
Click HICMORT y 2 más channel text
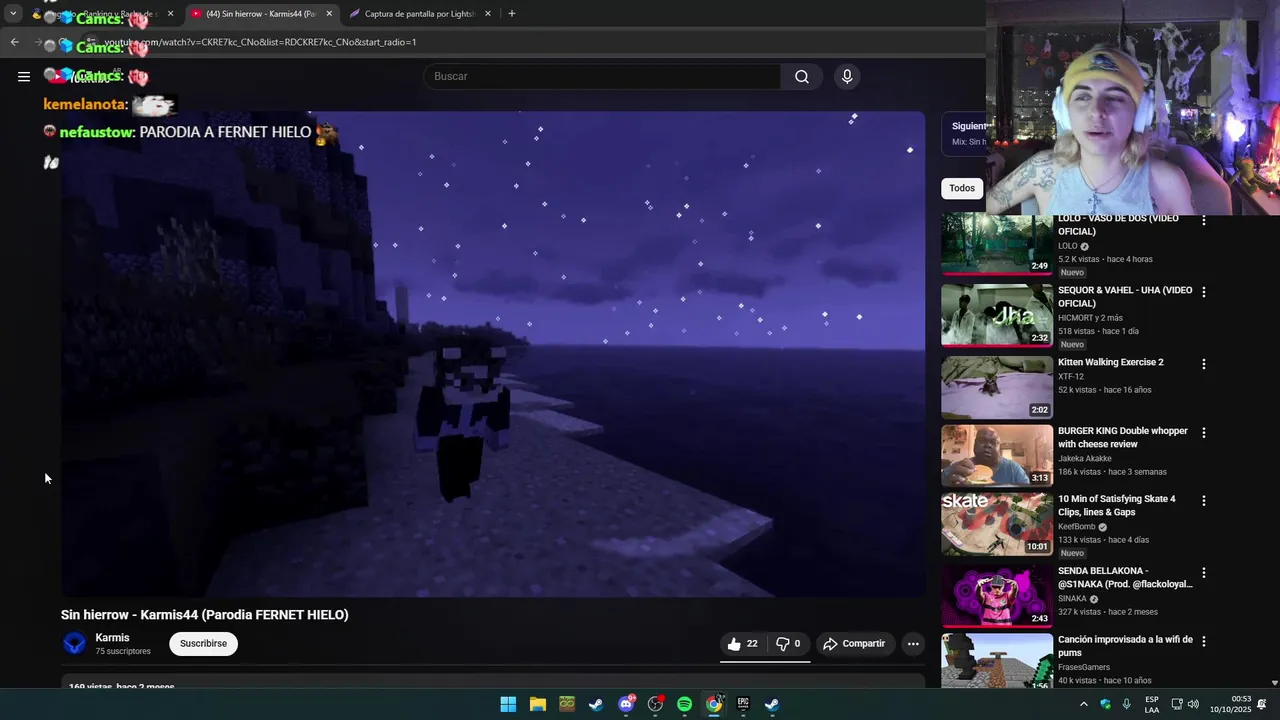(x=1090, y=318)
